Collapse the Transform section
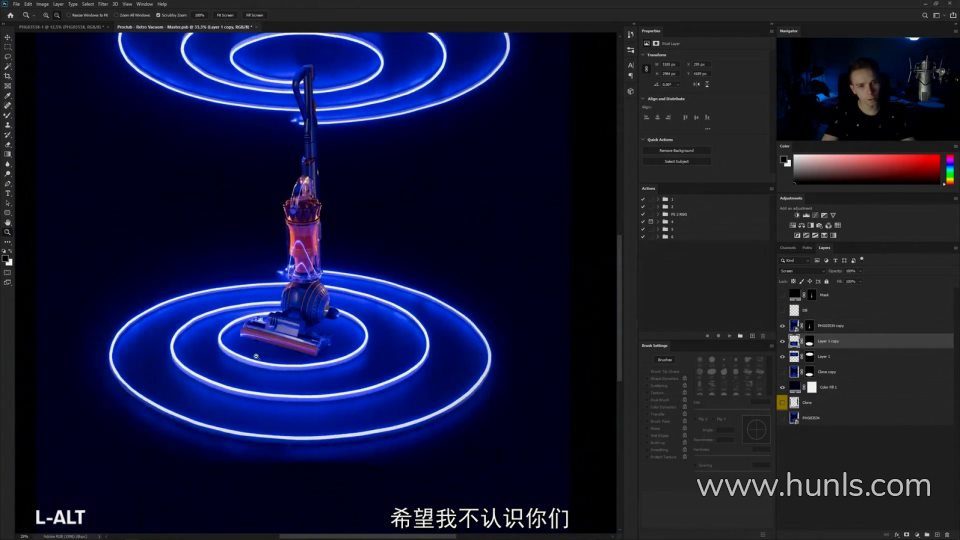This screenshot has height=540, width=960. [643, 54]
